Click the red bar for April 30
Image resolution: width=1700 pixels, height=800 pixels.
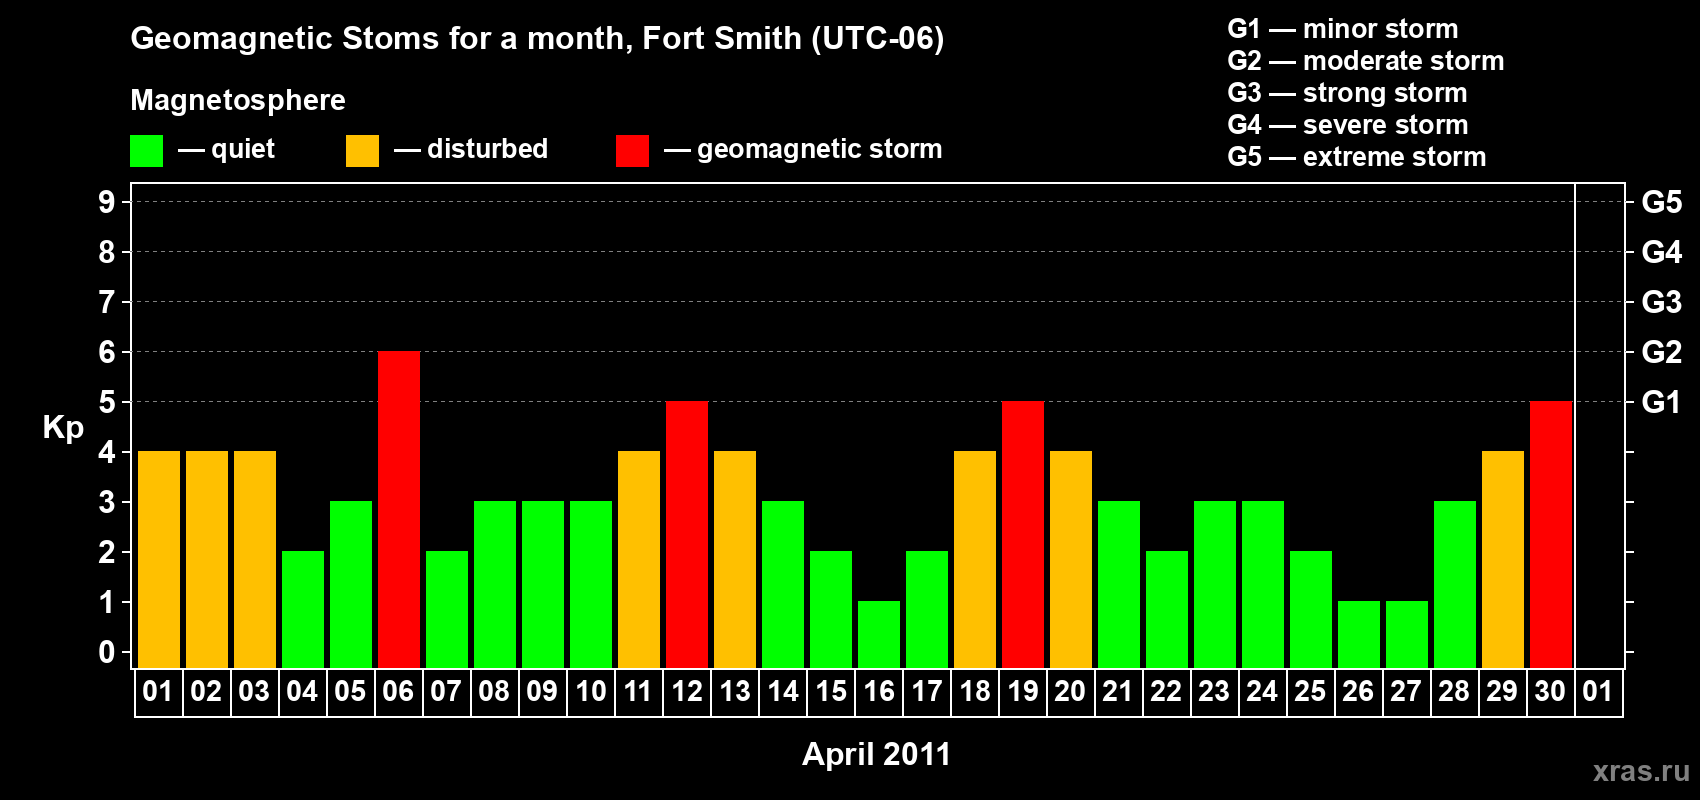click(1551, 535)
